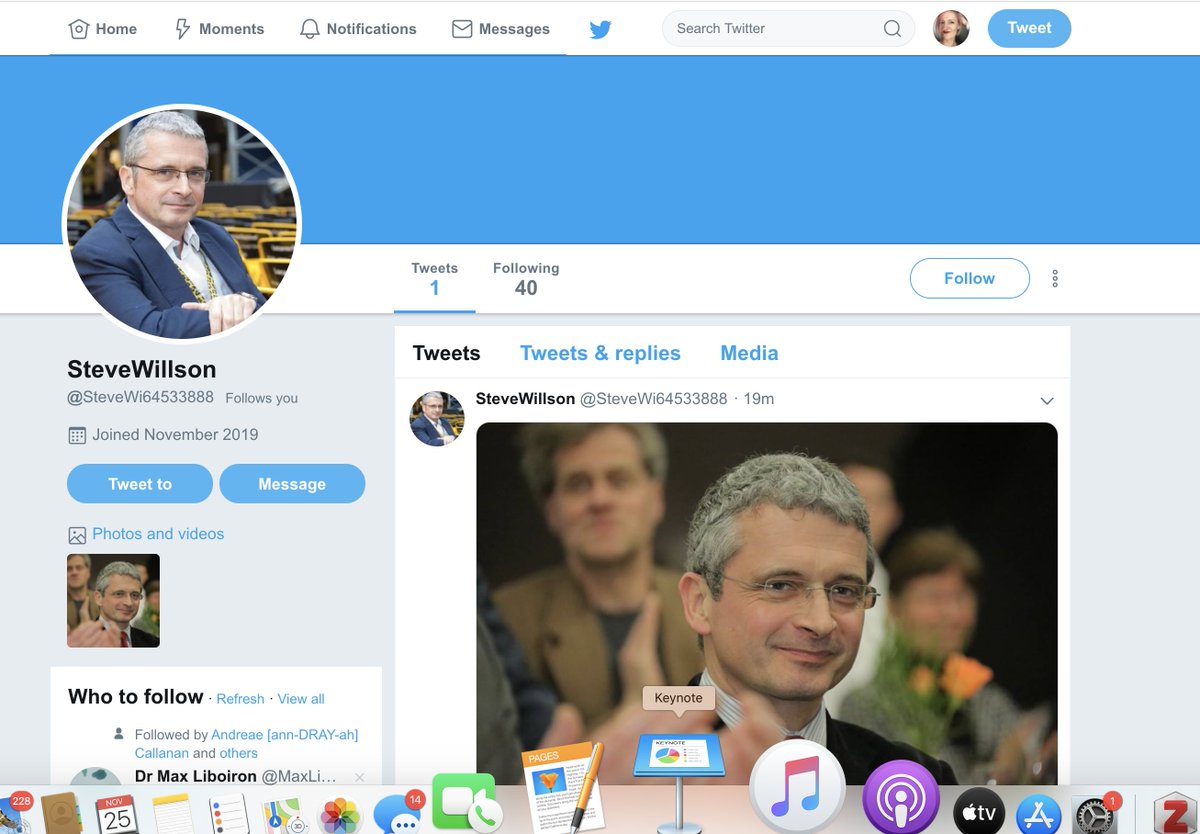View the Tweets count stat

tap(434, 279)
